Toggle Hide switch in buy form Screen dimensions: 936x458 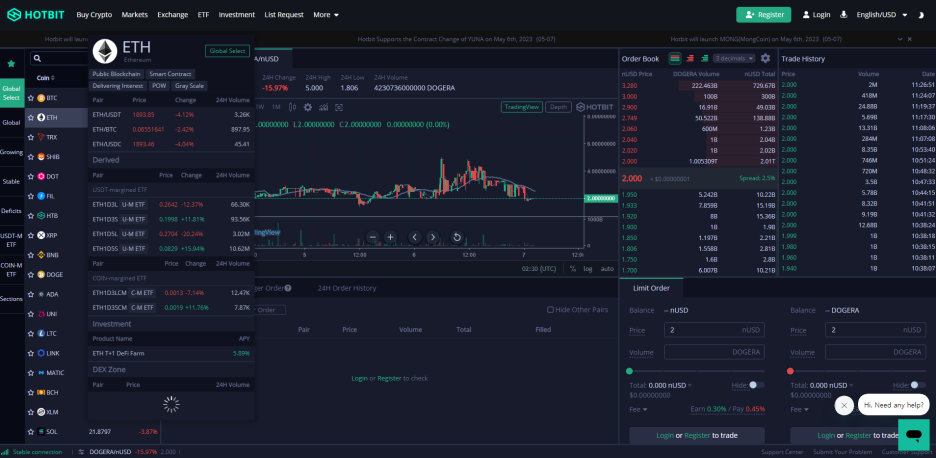pos(757,385)
